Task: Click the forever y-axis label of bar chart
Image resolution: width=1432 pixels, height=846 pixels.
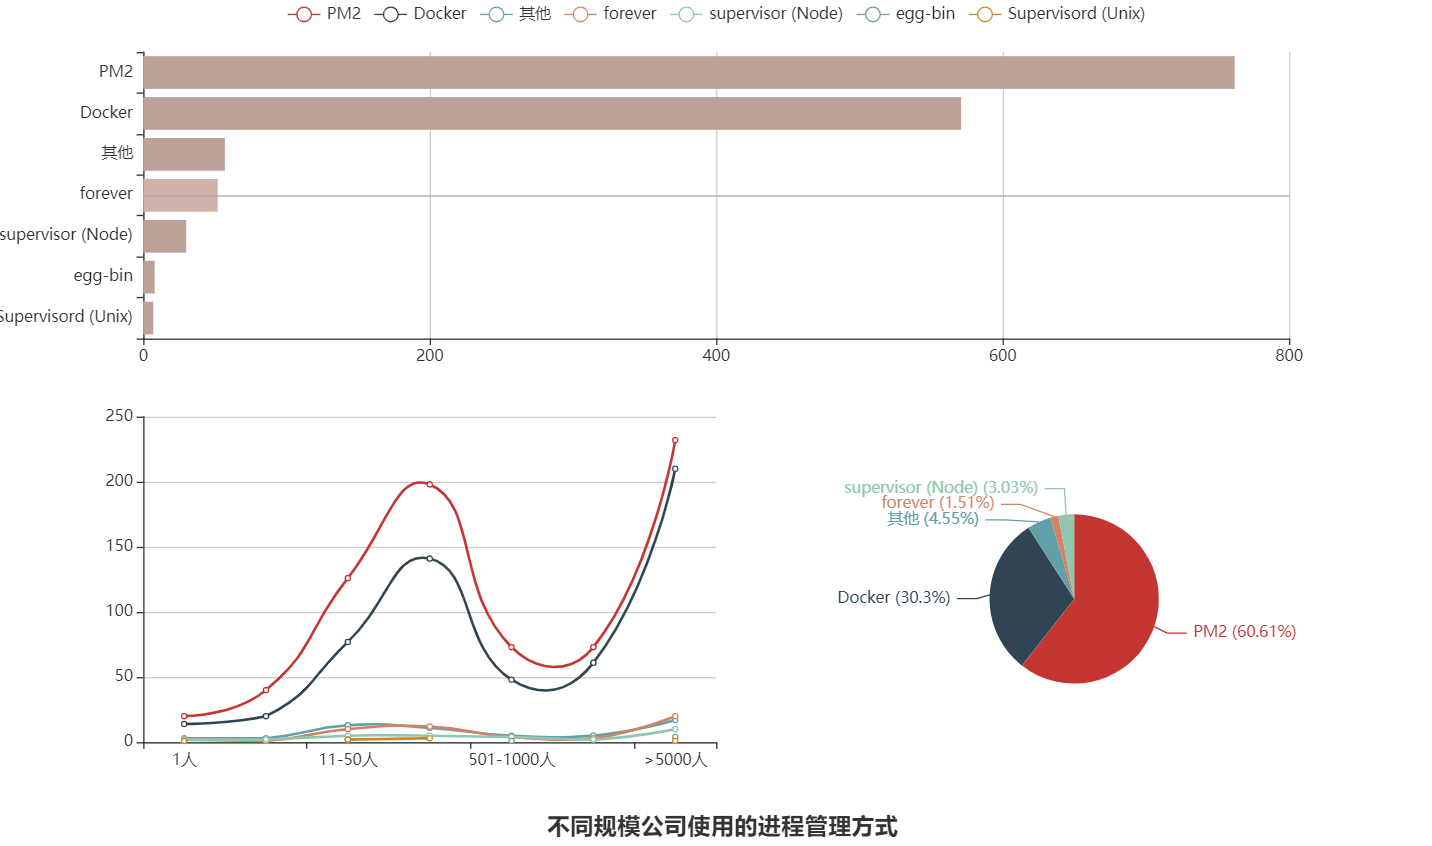Action: 106,194
